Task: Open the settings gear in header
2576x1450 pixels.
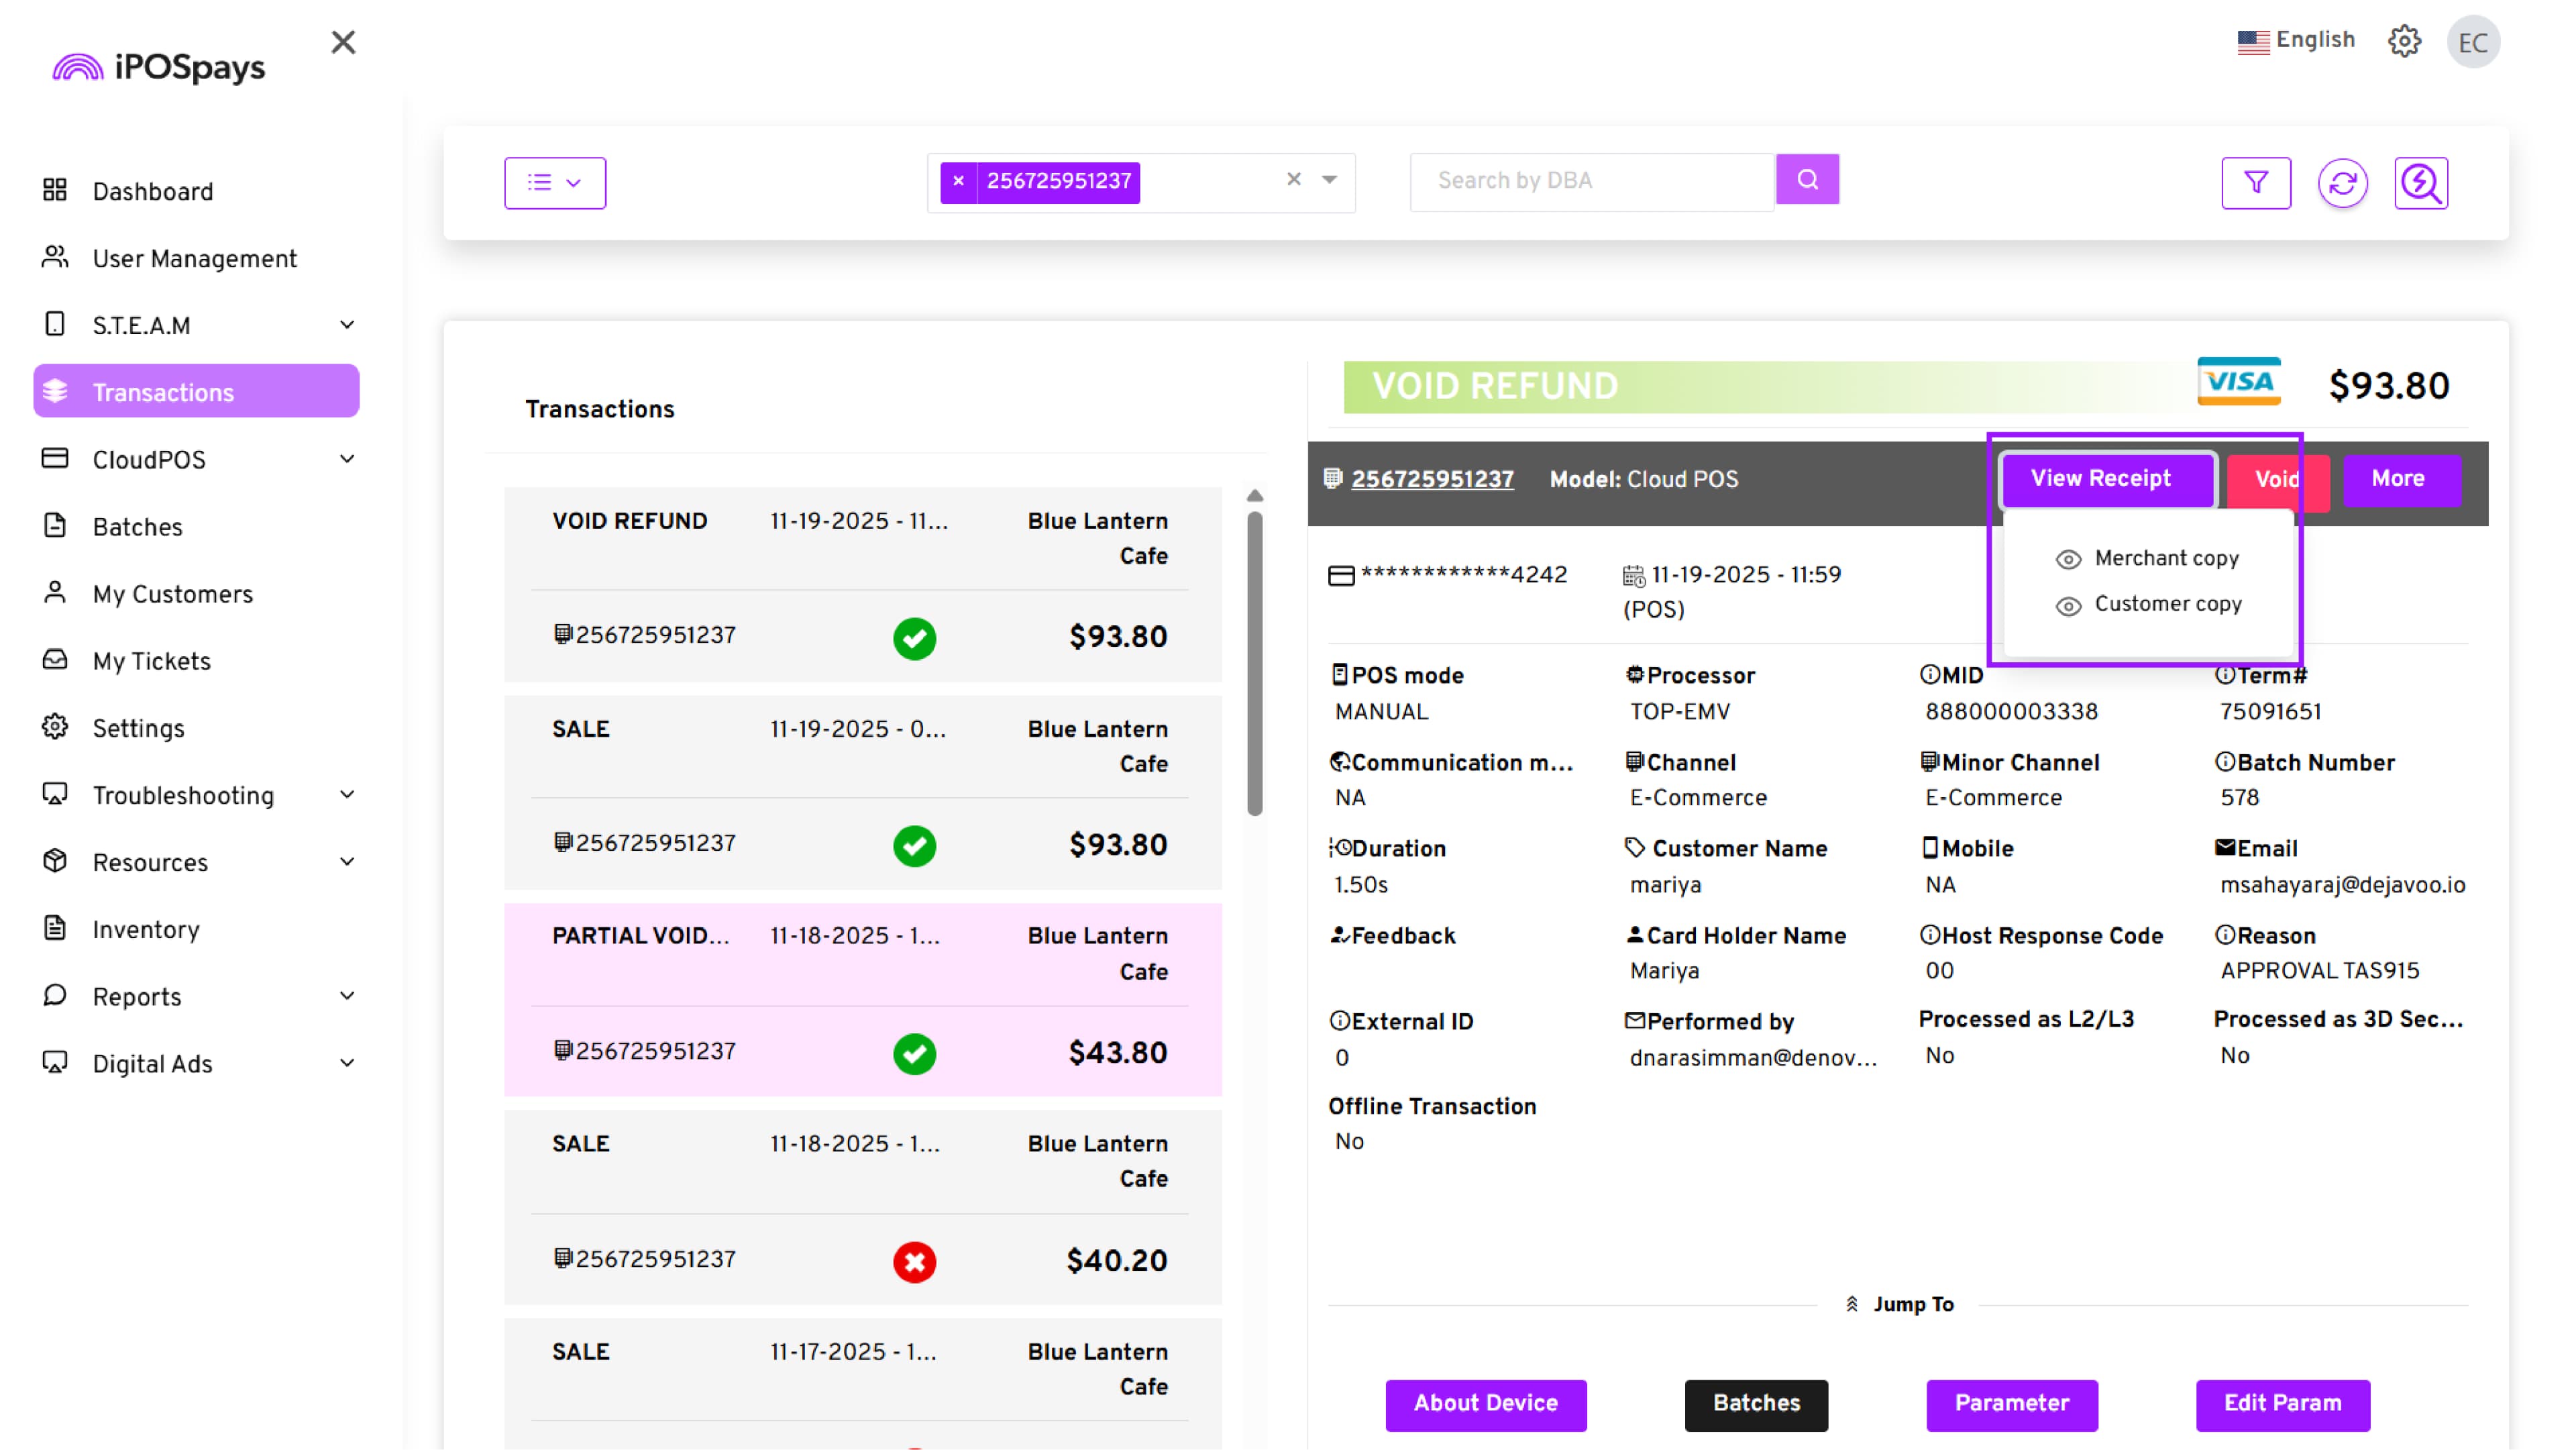Action: (2404, 41)
